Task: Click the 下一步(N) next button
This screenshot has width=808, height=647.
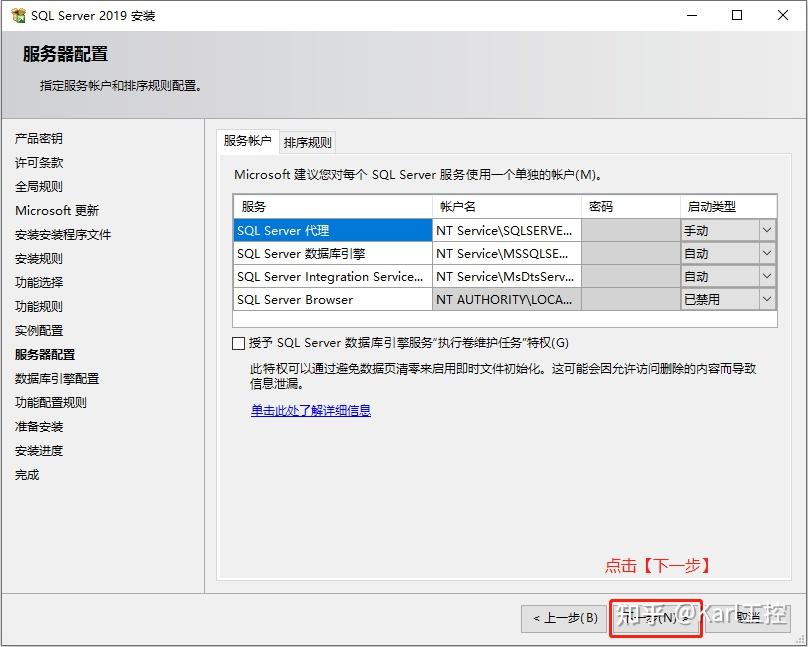Action: 655,618
